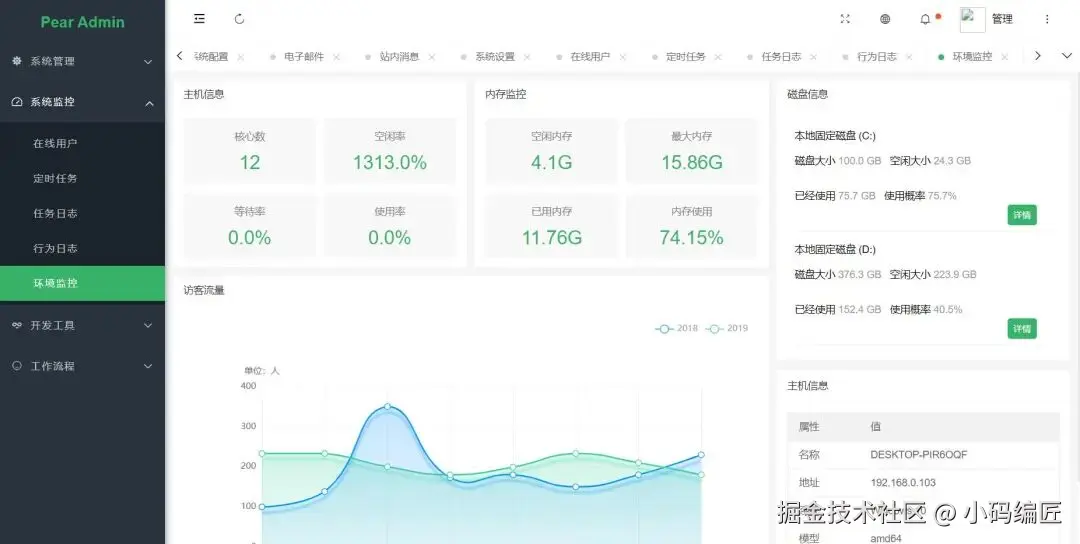The height and width of the screenshot is (544, 1080).
Task: Switch to 任务日志 tab
Action: (781, 56)
